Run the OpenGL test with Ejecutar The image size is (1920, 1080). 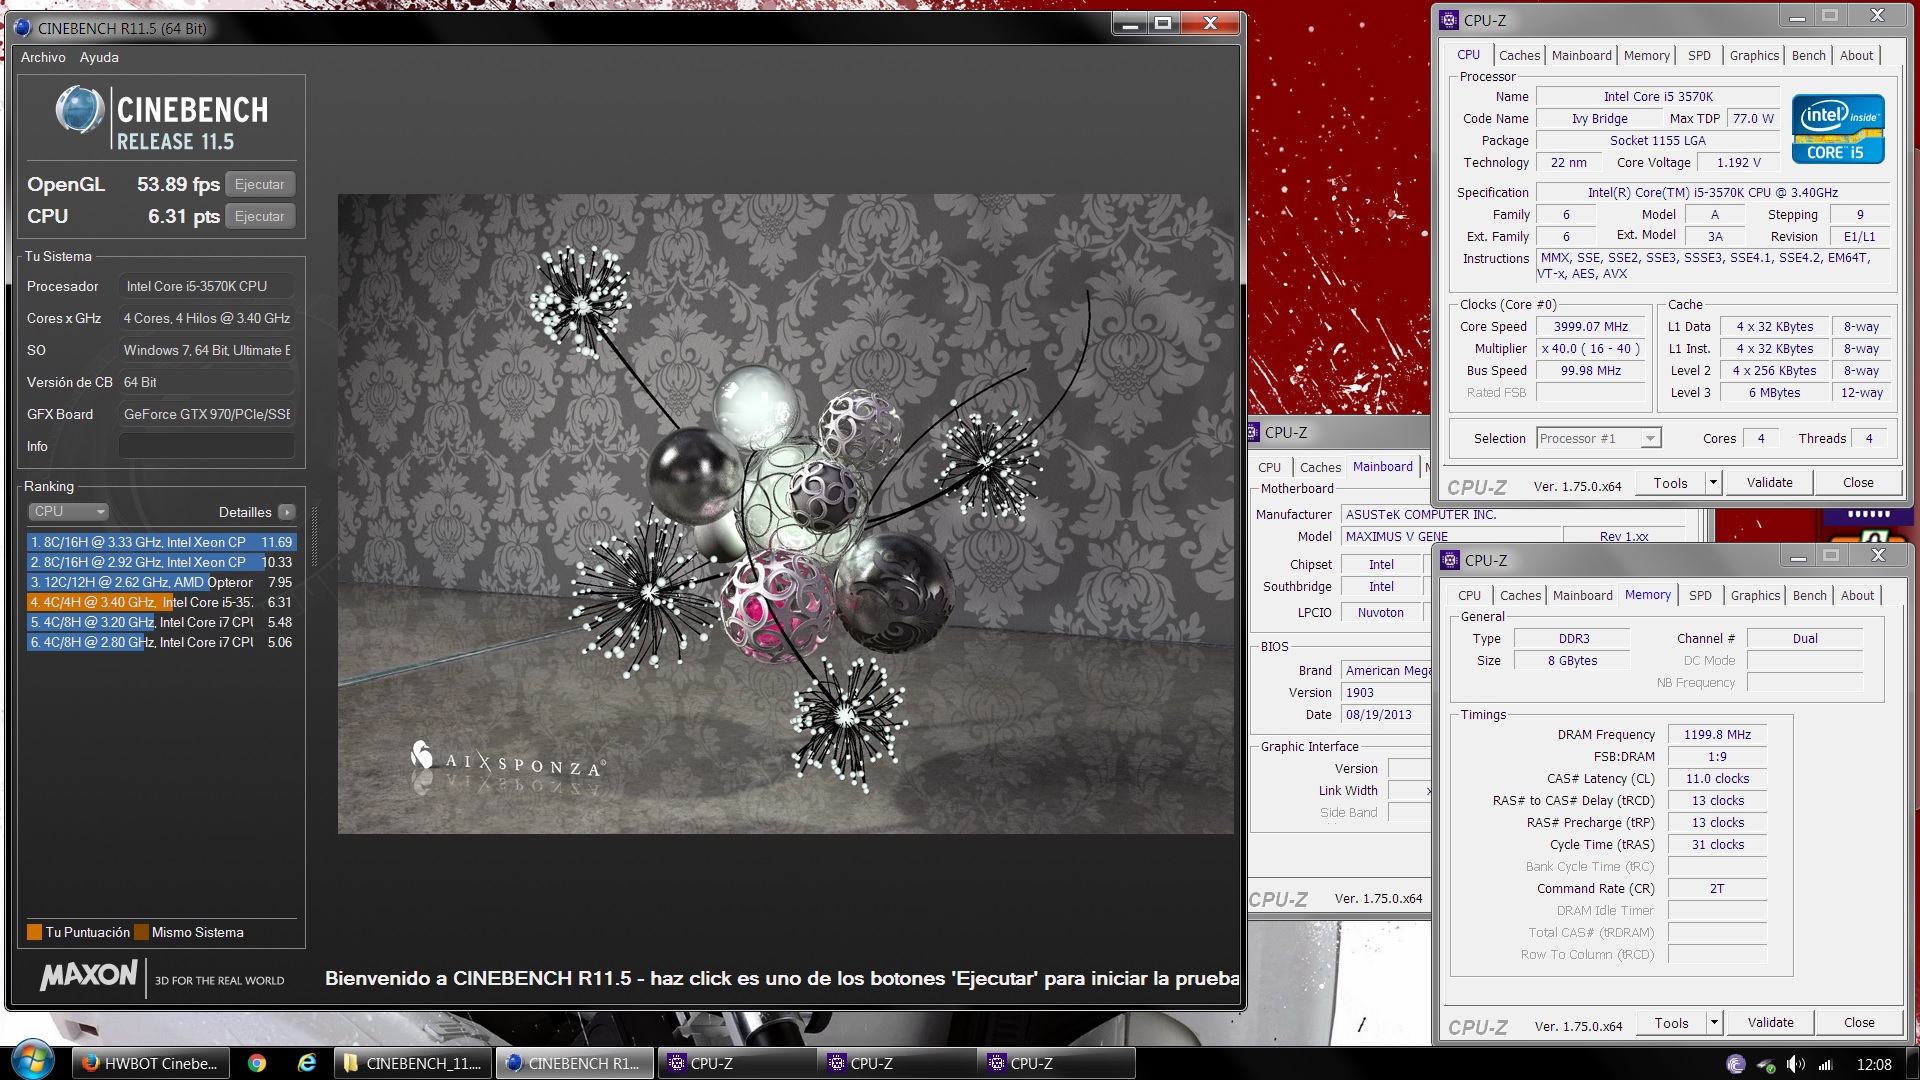[x=260, y=184]
